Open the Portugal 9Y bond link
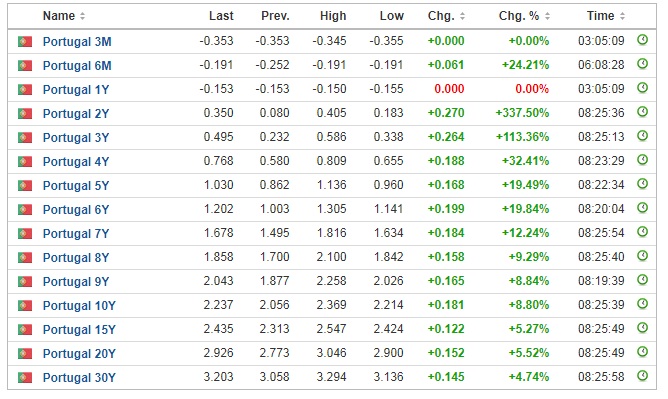The width and height of the screenshot is (668, 399). coord(76,281)
